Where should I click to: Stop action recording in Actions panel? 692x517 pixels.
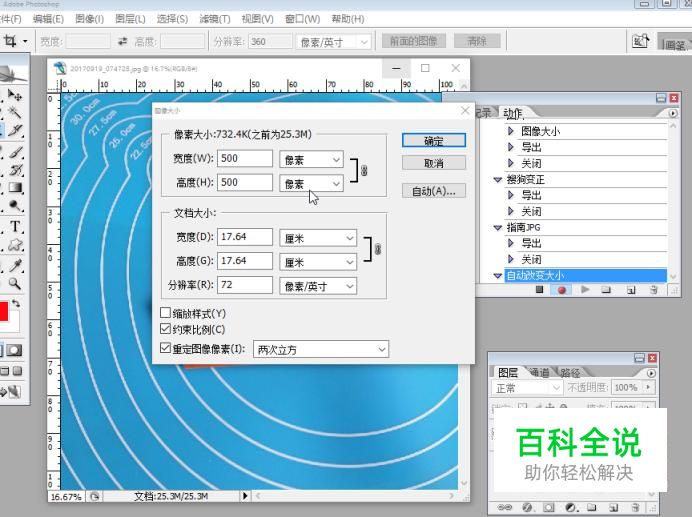(539, 290)
